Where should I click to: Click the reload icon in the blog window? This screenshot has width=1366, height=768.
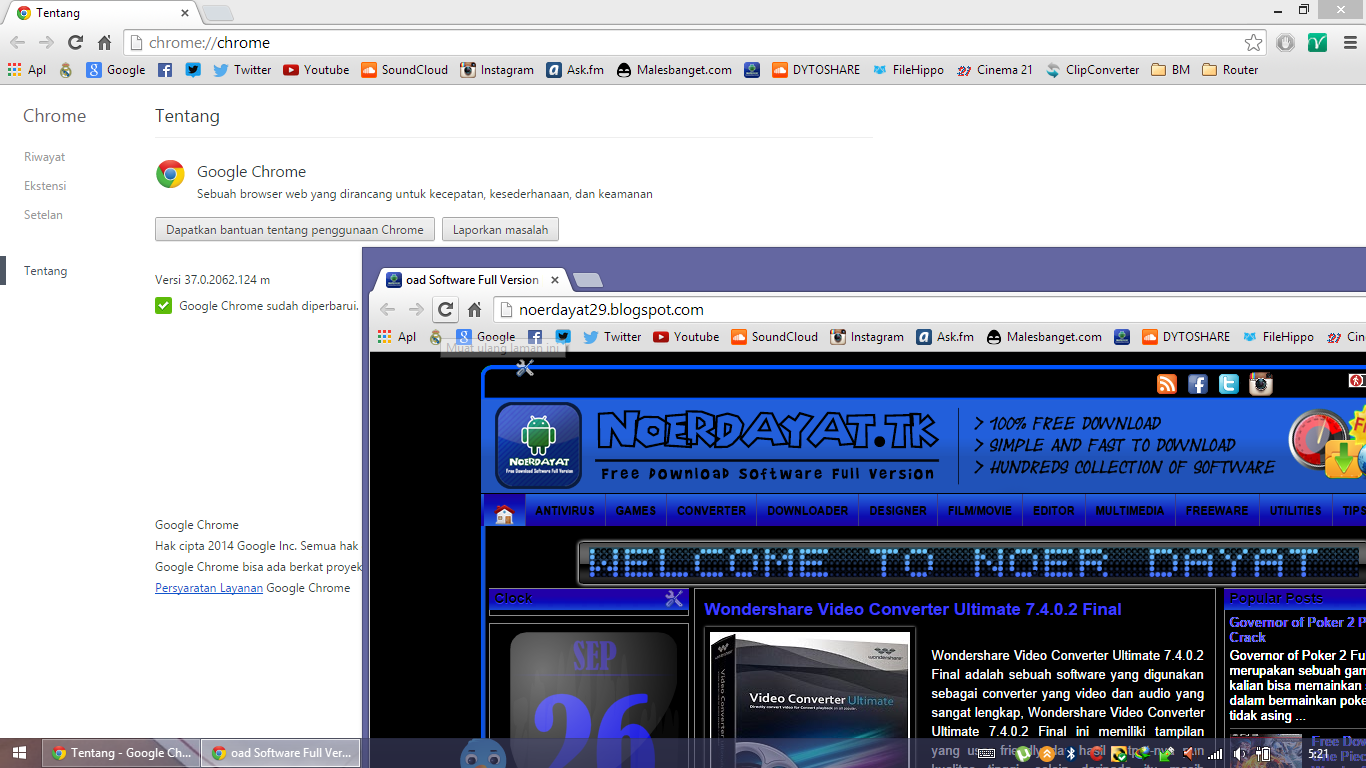click(x=444, y=309)
